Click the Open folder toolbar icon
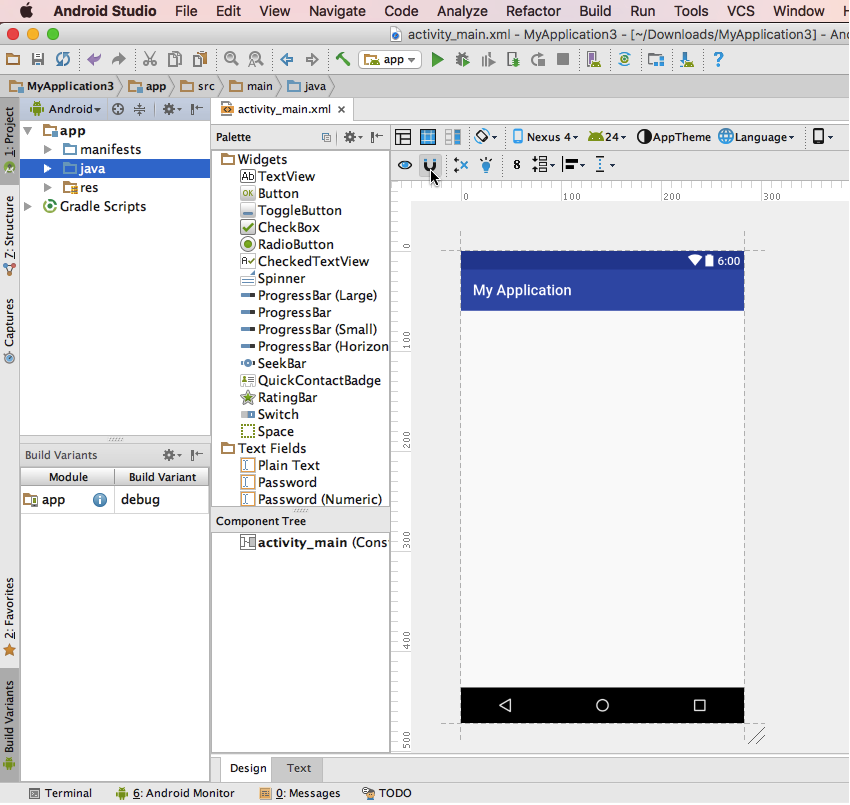The width and height of the screenshot is (850, 805). tap(13, 60)
